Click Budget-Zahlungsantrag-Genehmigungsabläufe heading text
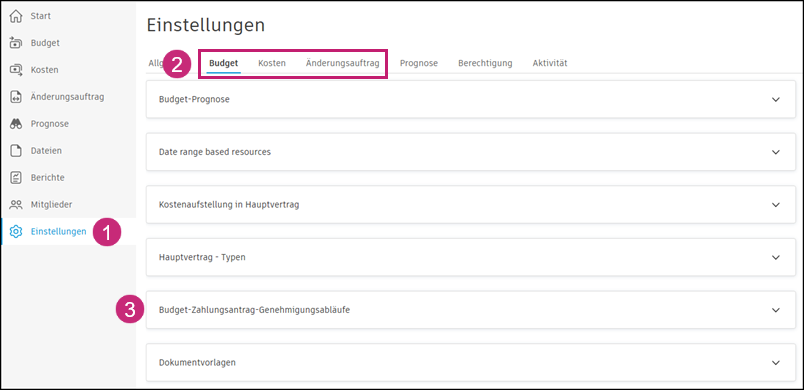Screen dimensions: 804x390 pos(255,310)
